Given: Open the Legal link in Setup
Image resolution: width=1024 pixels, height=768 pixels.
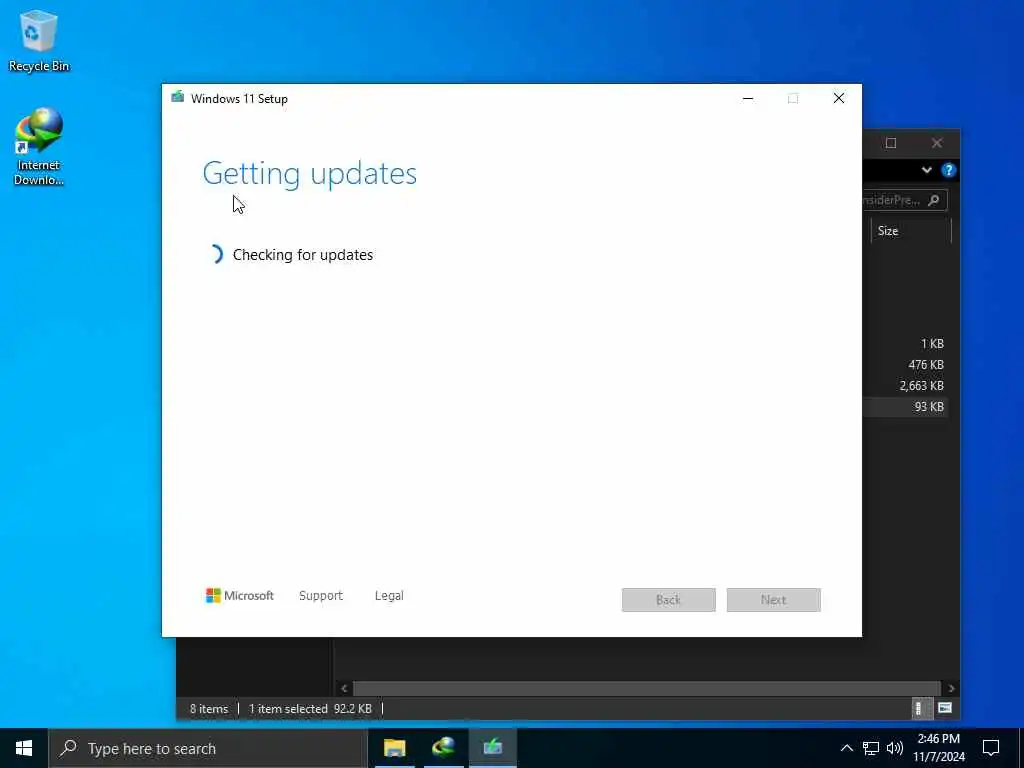Looking at the screenshot, I should (x=389, y=596).
